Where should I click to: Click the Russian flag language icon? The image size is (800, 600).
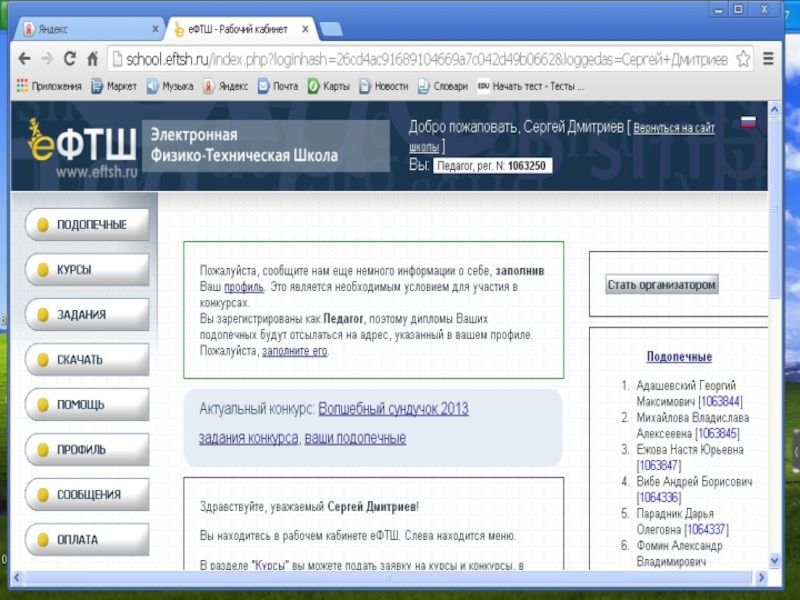pyautogui.click(x=748, y=122)
